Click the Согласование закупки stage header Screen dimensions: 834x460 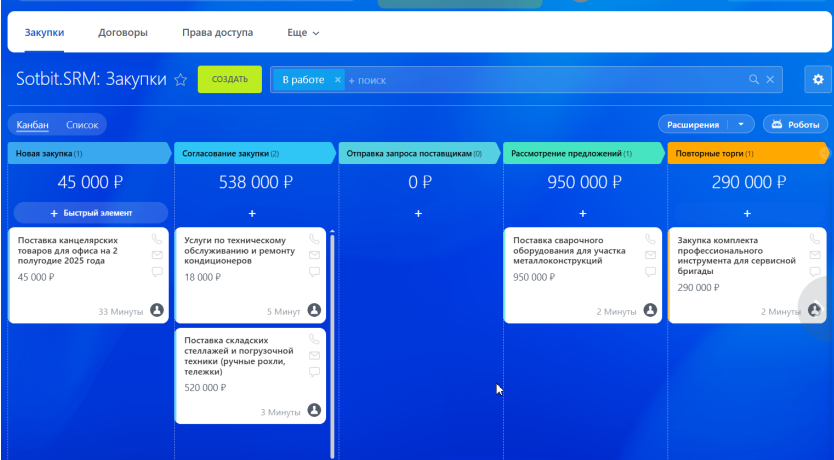coord(255,153)
